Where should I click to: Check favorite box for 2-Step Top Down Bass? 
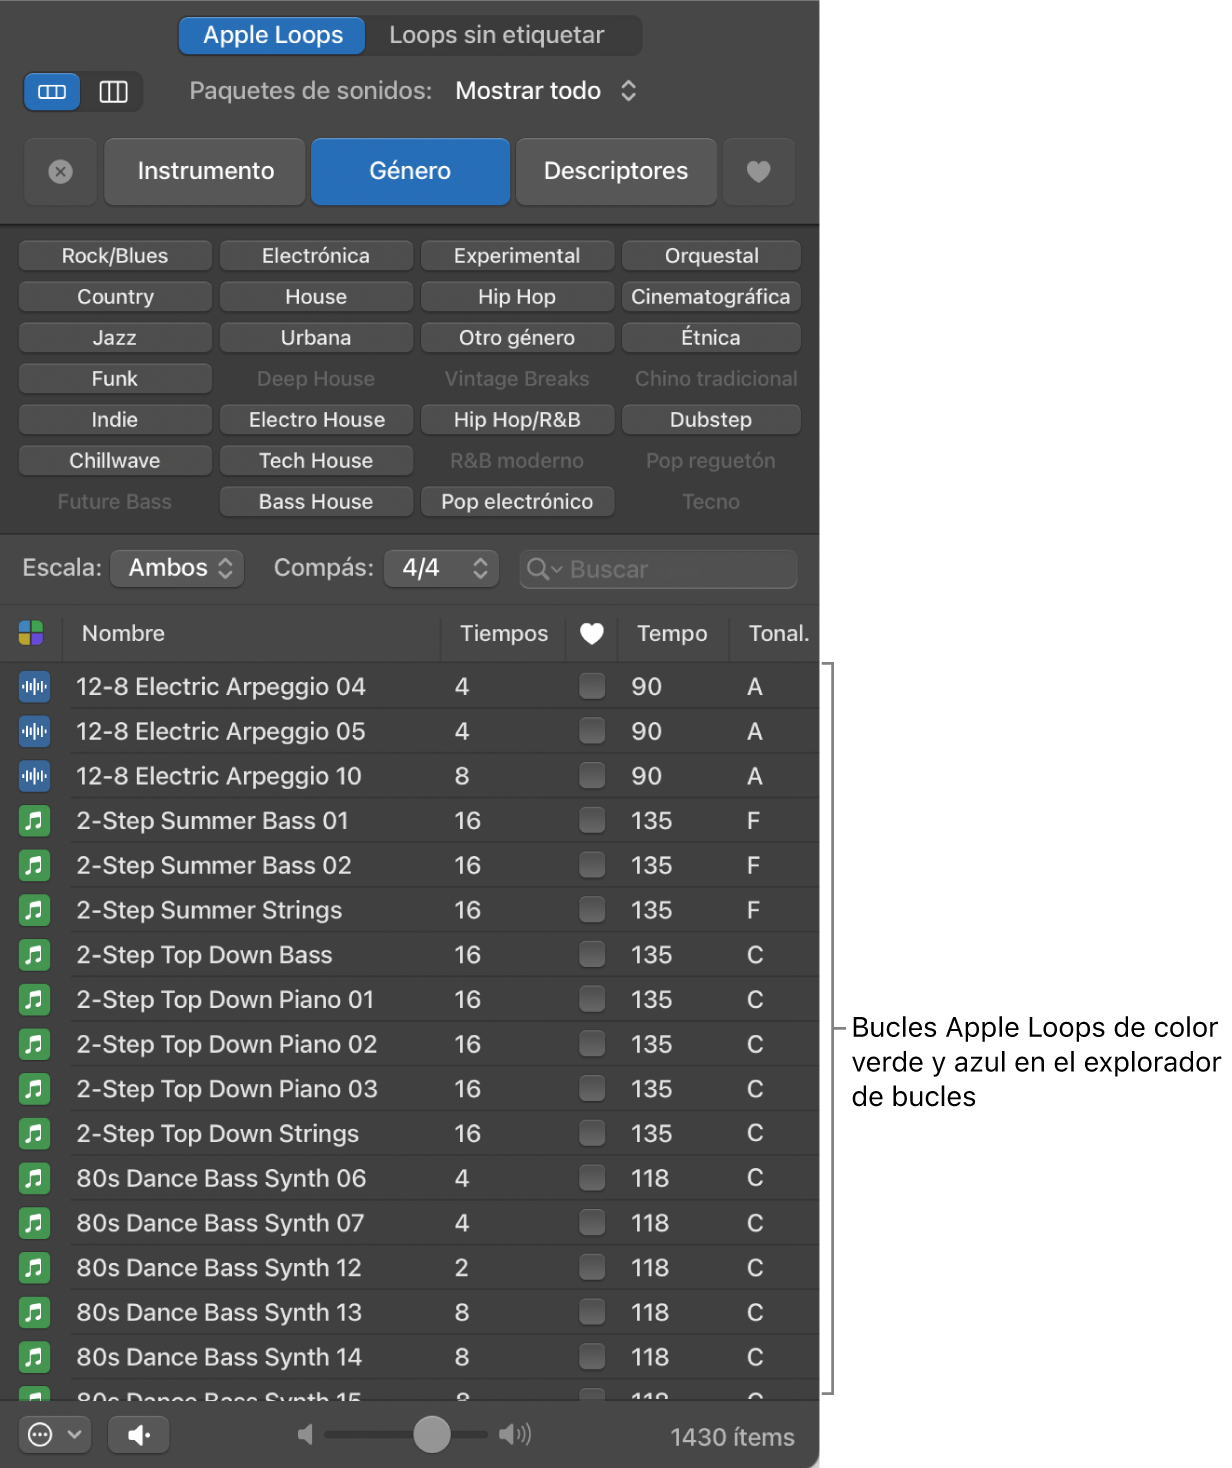click(x=592, y=955)
